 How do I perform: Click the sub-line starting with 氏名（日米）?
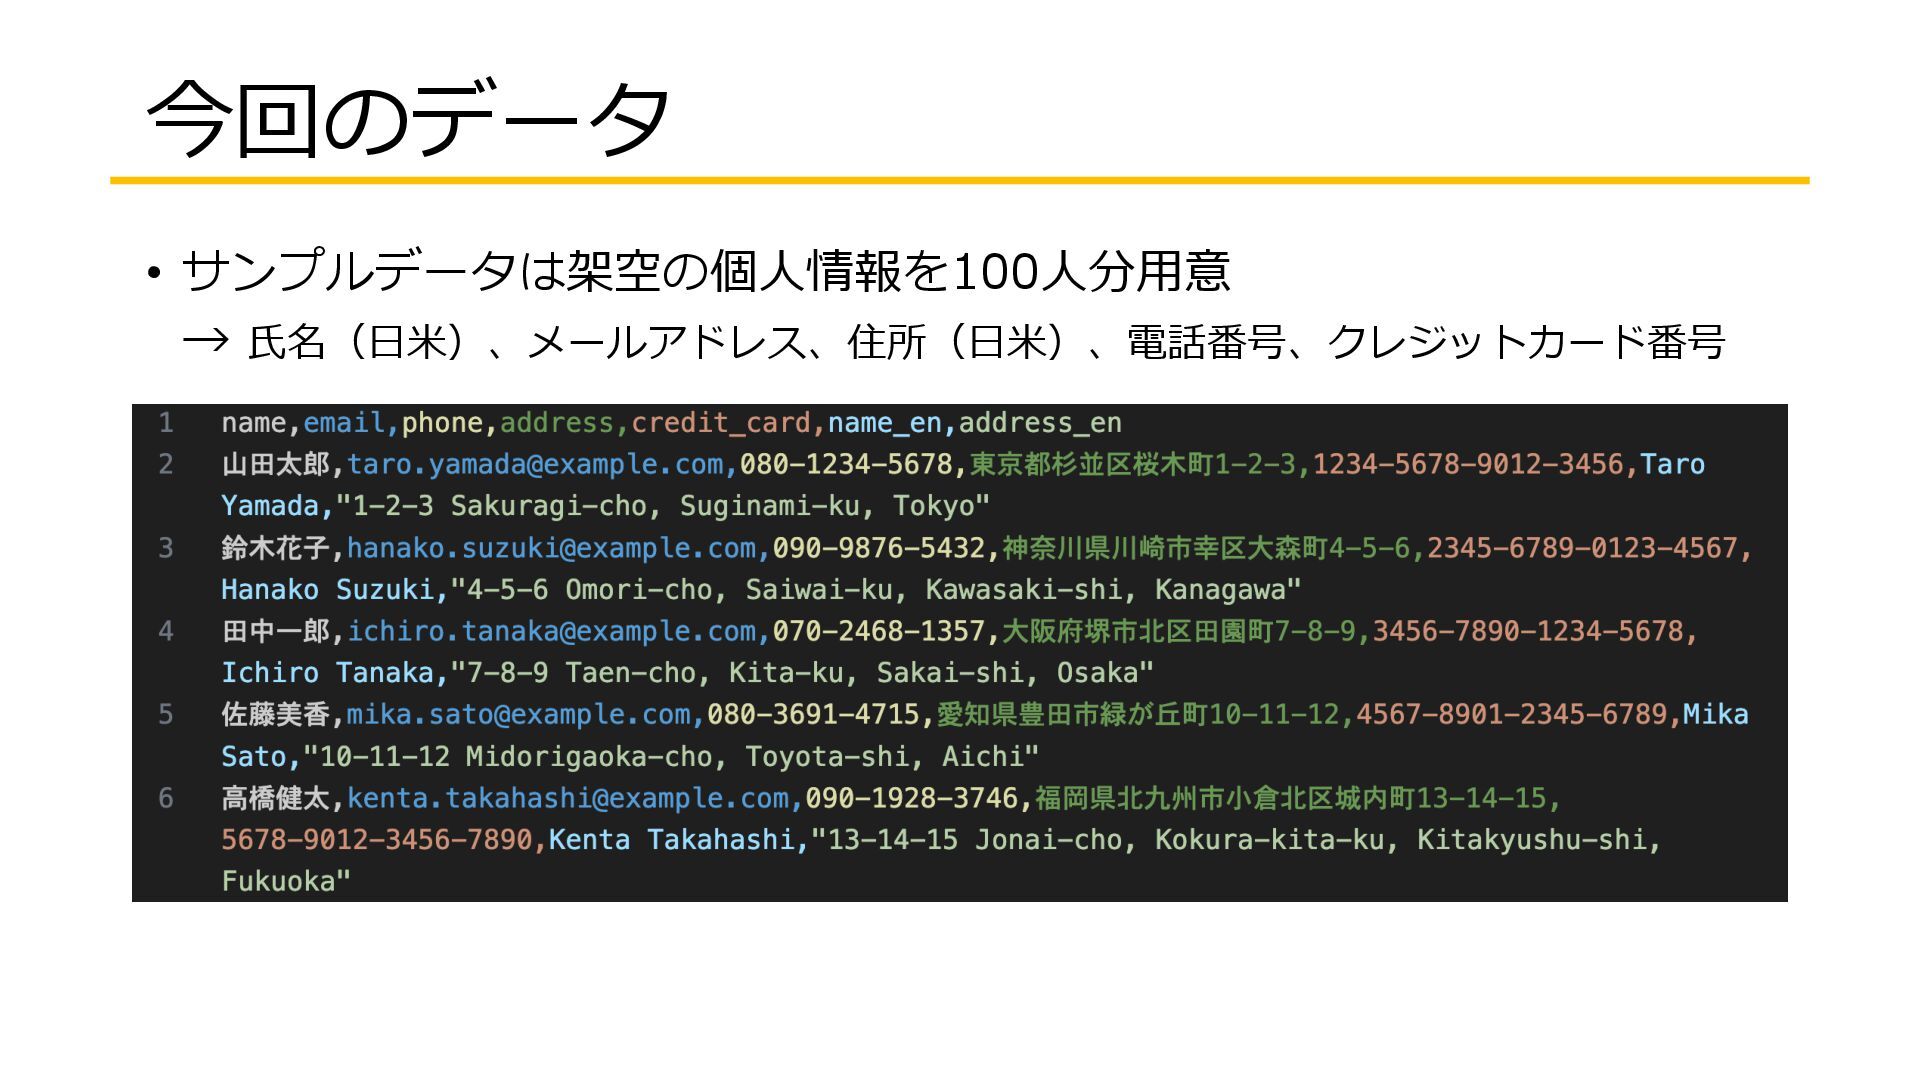pos(986,343)
